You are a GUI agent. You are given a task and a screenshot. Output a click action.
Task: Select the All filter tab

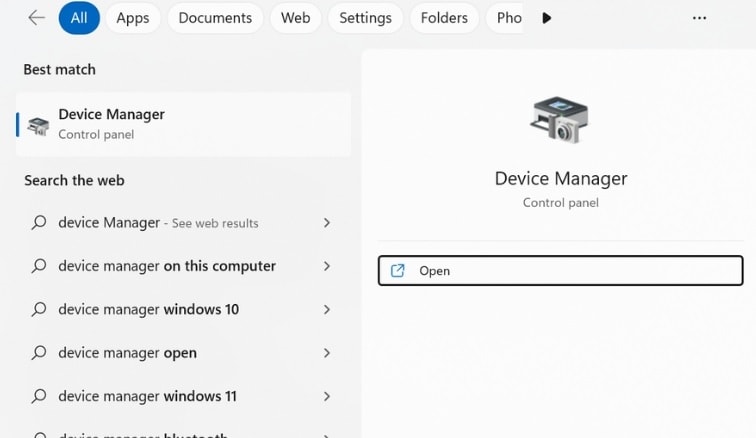pyautogui.click(x=79, y=18)
